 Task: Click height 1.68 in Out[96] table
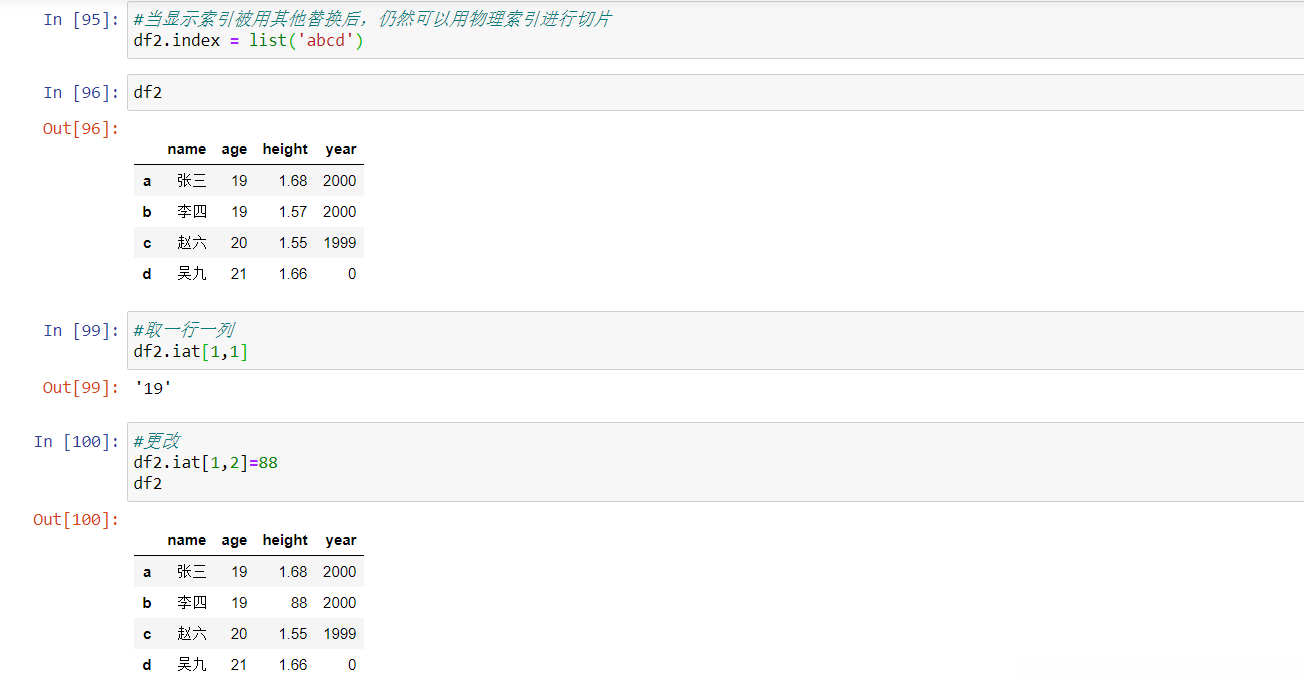(x=293, y=181)
